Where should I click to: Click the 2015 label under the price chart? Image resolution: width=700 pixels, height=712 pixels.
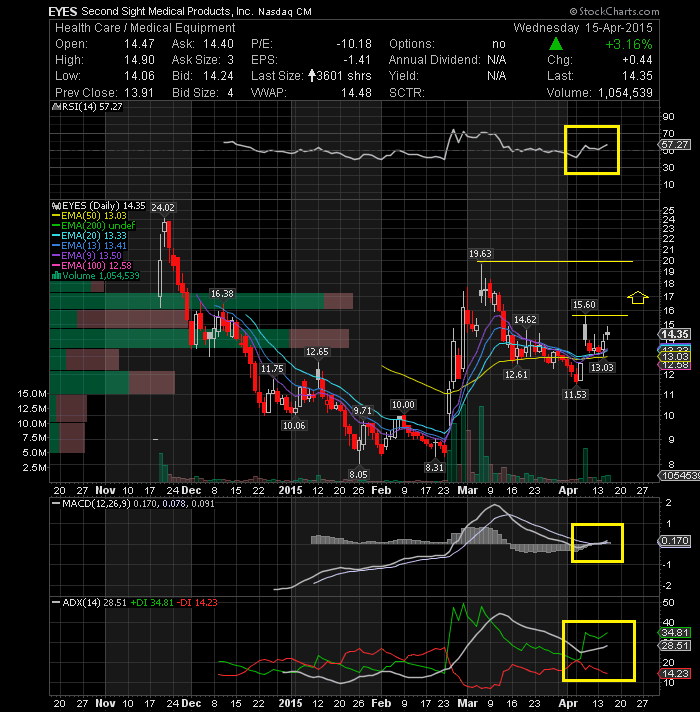pos(290,490)
